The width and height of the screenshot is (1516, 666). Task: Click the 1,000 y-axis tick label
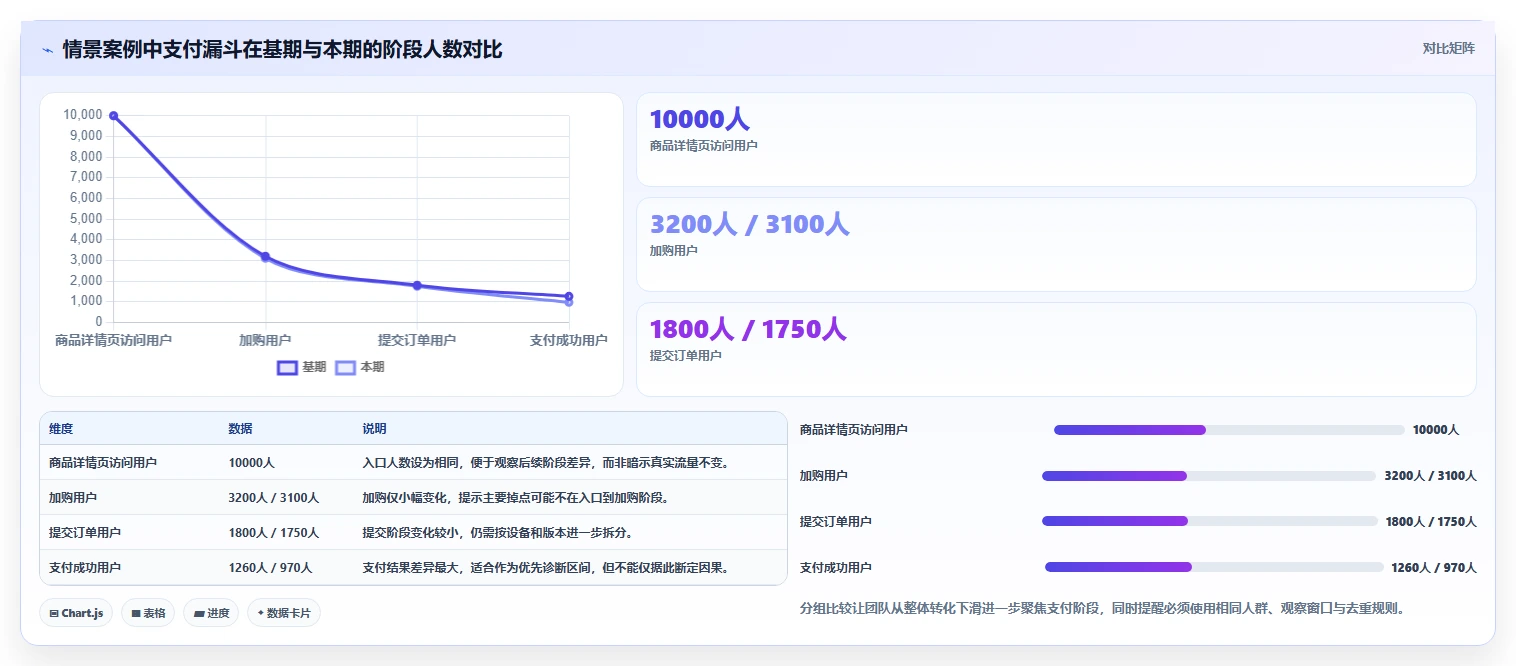(85, 301)
